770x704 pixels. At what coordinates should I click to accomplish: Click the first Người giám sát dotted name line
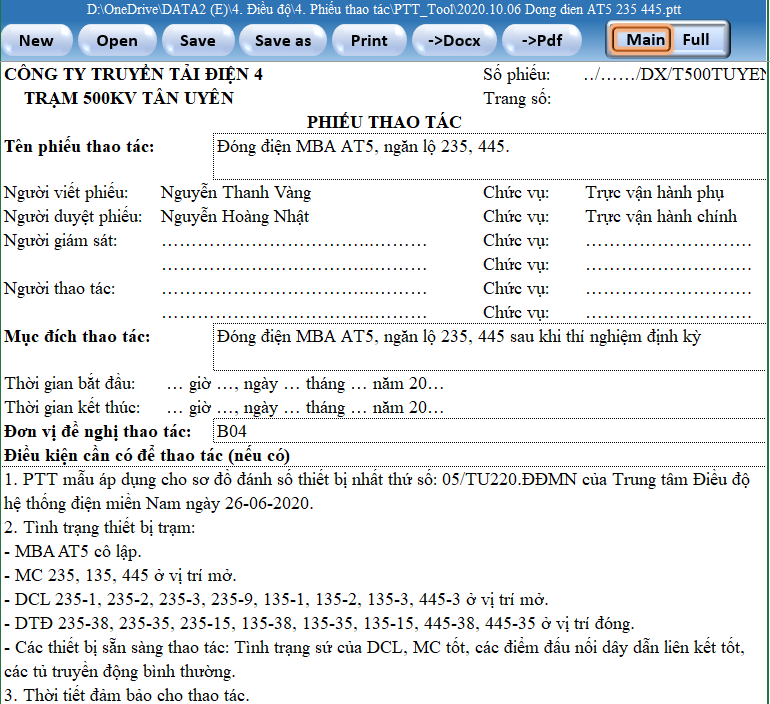pos(294,241)
